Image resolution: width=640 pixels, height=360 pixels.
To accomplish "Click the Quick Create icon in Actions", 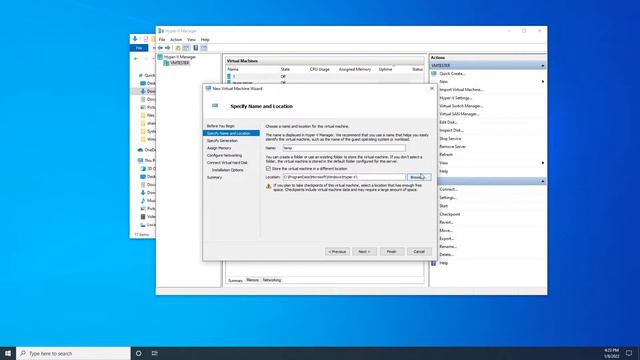I will [434, 73].
